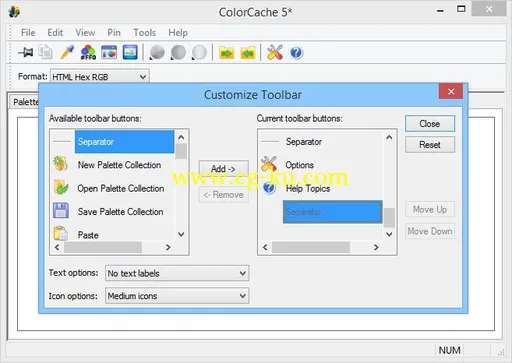
Task: Click the pin window toolbar icon
Action: [26, 52]
